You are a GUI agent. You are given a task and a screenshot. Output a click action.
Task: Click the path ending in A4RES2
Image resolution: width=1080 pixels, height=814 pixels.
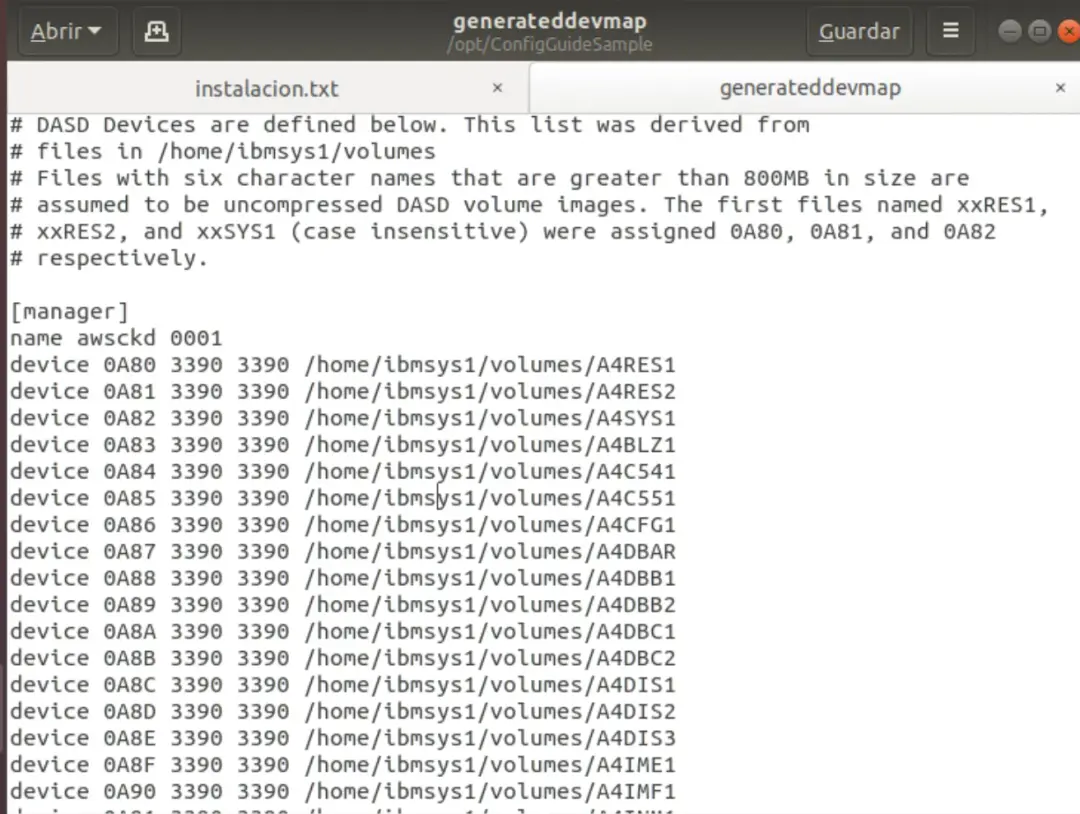[490, 391]
